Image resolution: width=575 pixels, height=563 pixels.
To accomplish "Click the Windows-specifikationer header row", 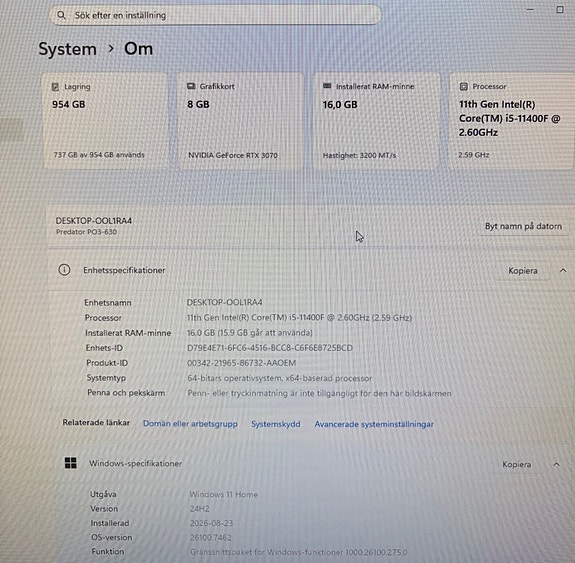I will (x=314, y=464).
